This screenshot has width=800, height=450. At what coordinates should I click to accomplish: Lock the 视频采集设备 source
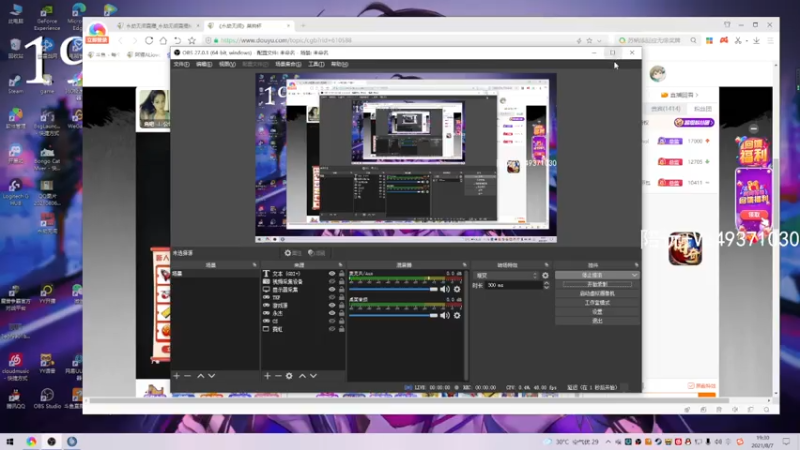coord(342,282)
